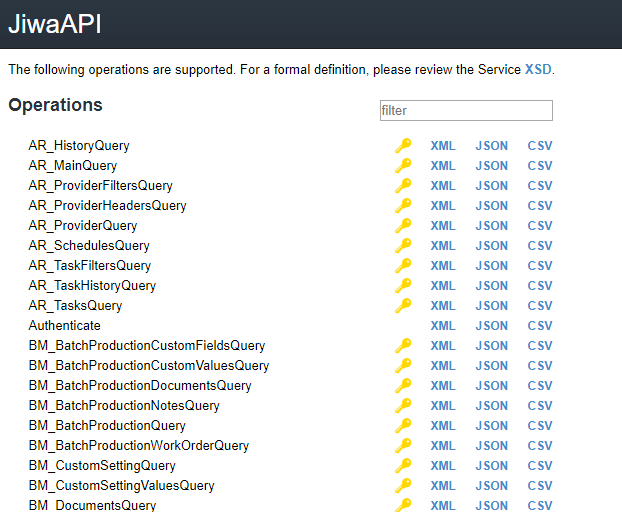Select the Authenticate operation name

pos(65,326)
